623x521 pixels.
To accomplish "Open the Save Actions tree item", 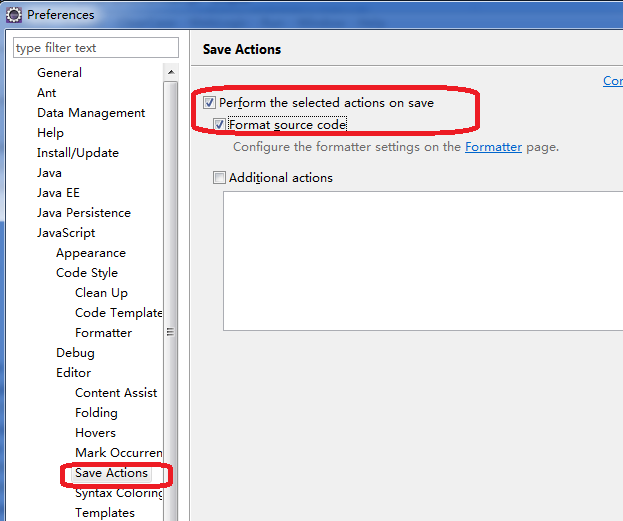I will (x=111, y=473).
